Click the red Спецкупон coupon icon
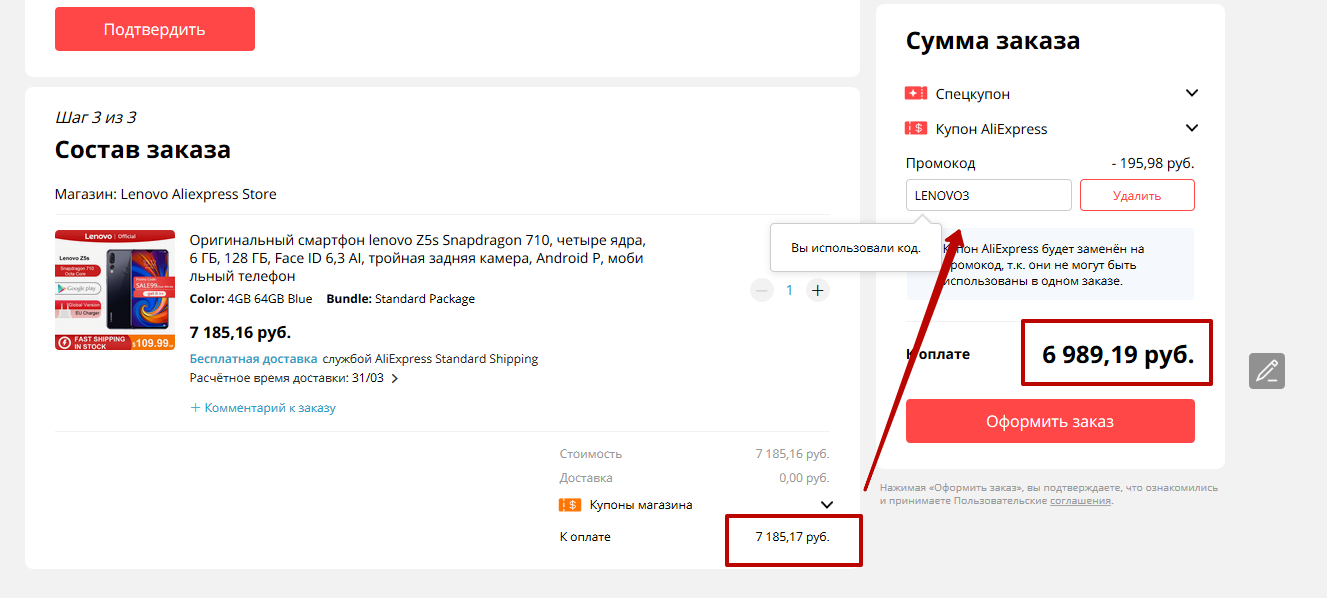The height and width of the screenshot is (598, 1327). [915, 93]
